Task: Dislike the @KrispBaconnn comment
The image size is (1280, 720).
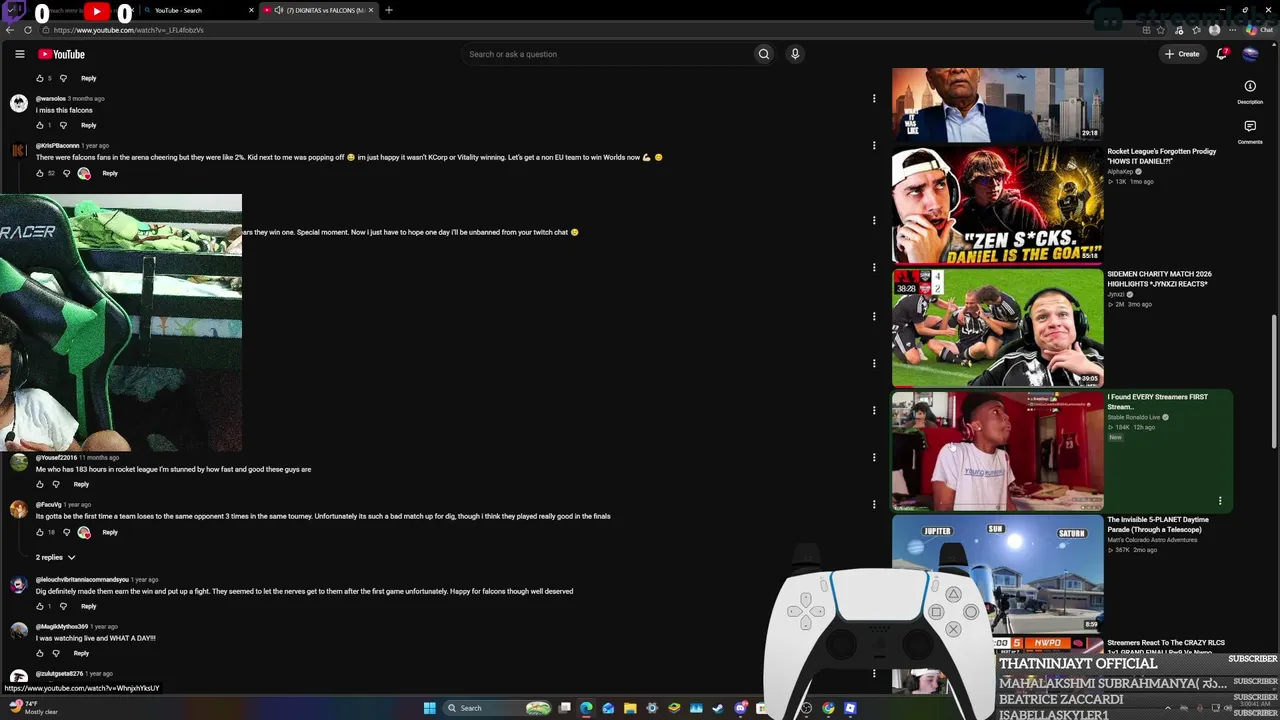Action: [x=67, y=173]
